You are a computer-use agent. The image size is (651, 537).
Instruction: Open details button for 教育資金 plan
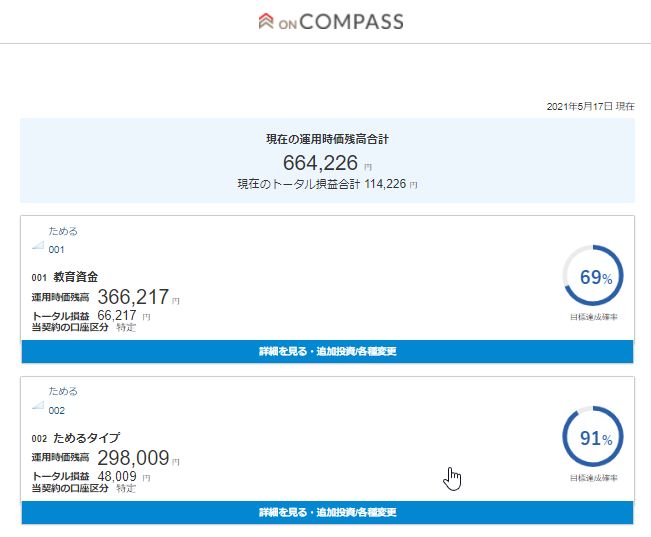(x=327, y=351)
